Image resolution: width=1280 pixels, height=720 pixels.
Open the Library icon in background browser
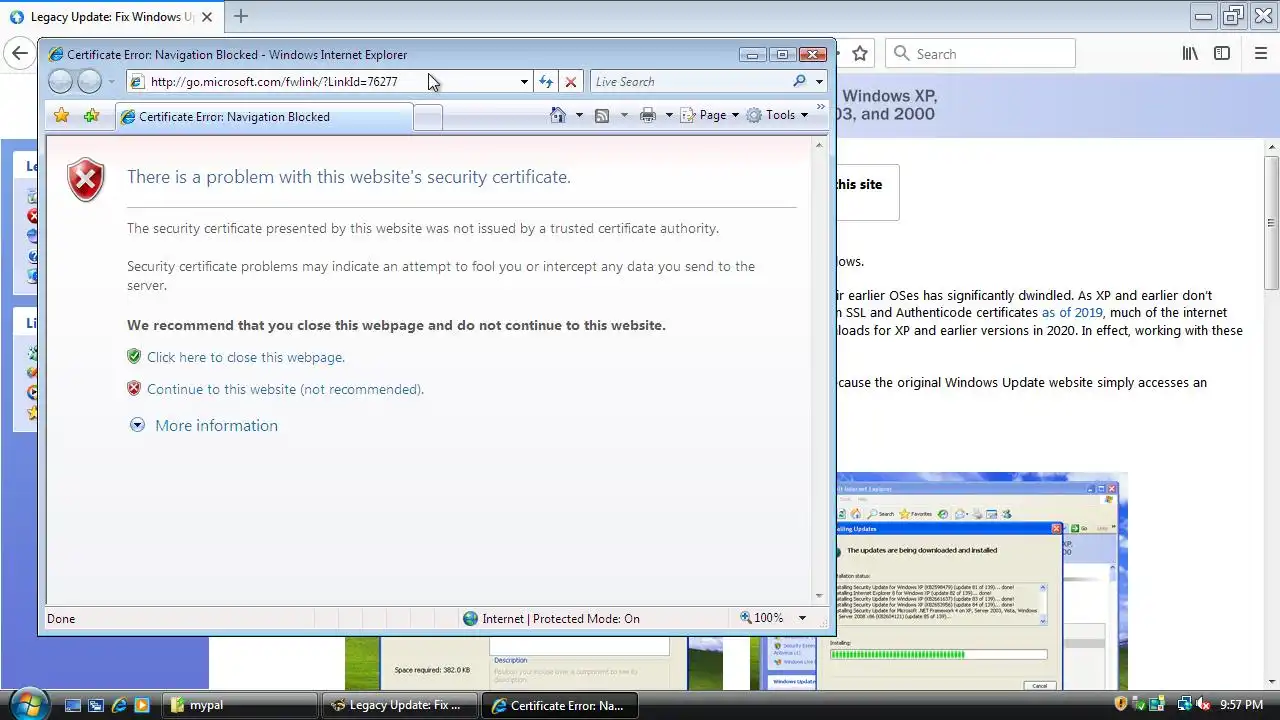tap(1190, 54)
